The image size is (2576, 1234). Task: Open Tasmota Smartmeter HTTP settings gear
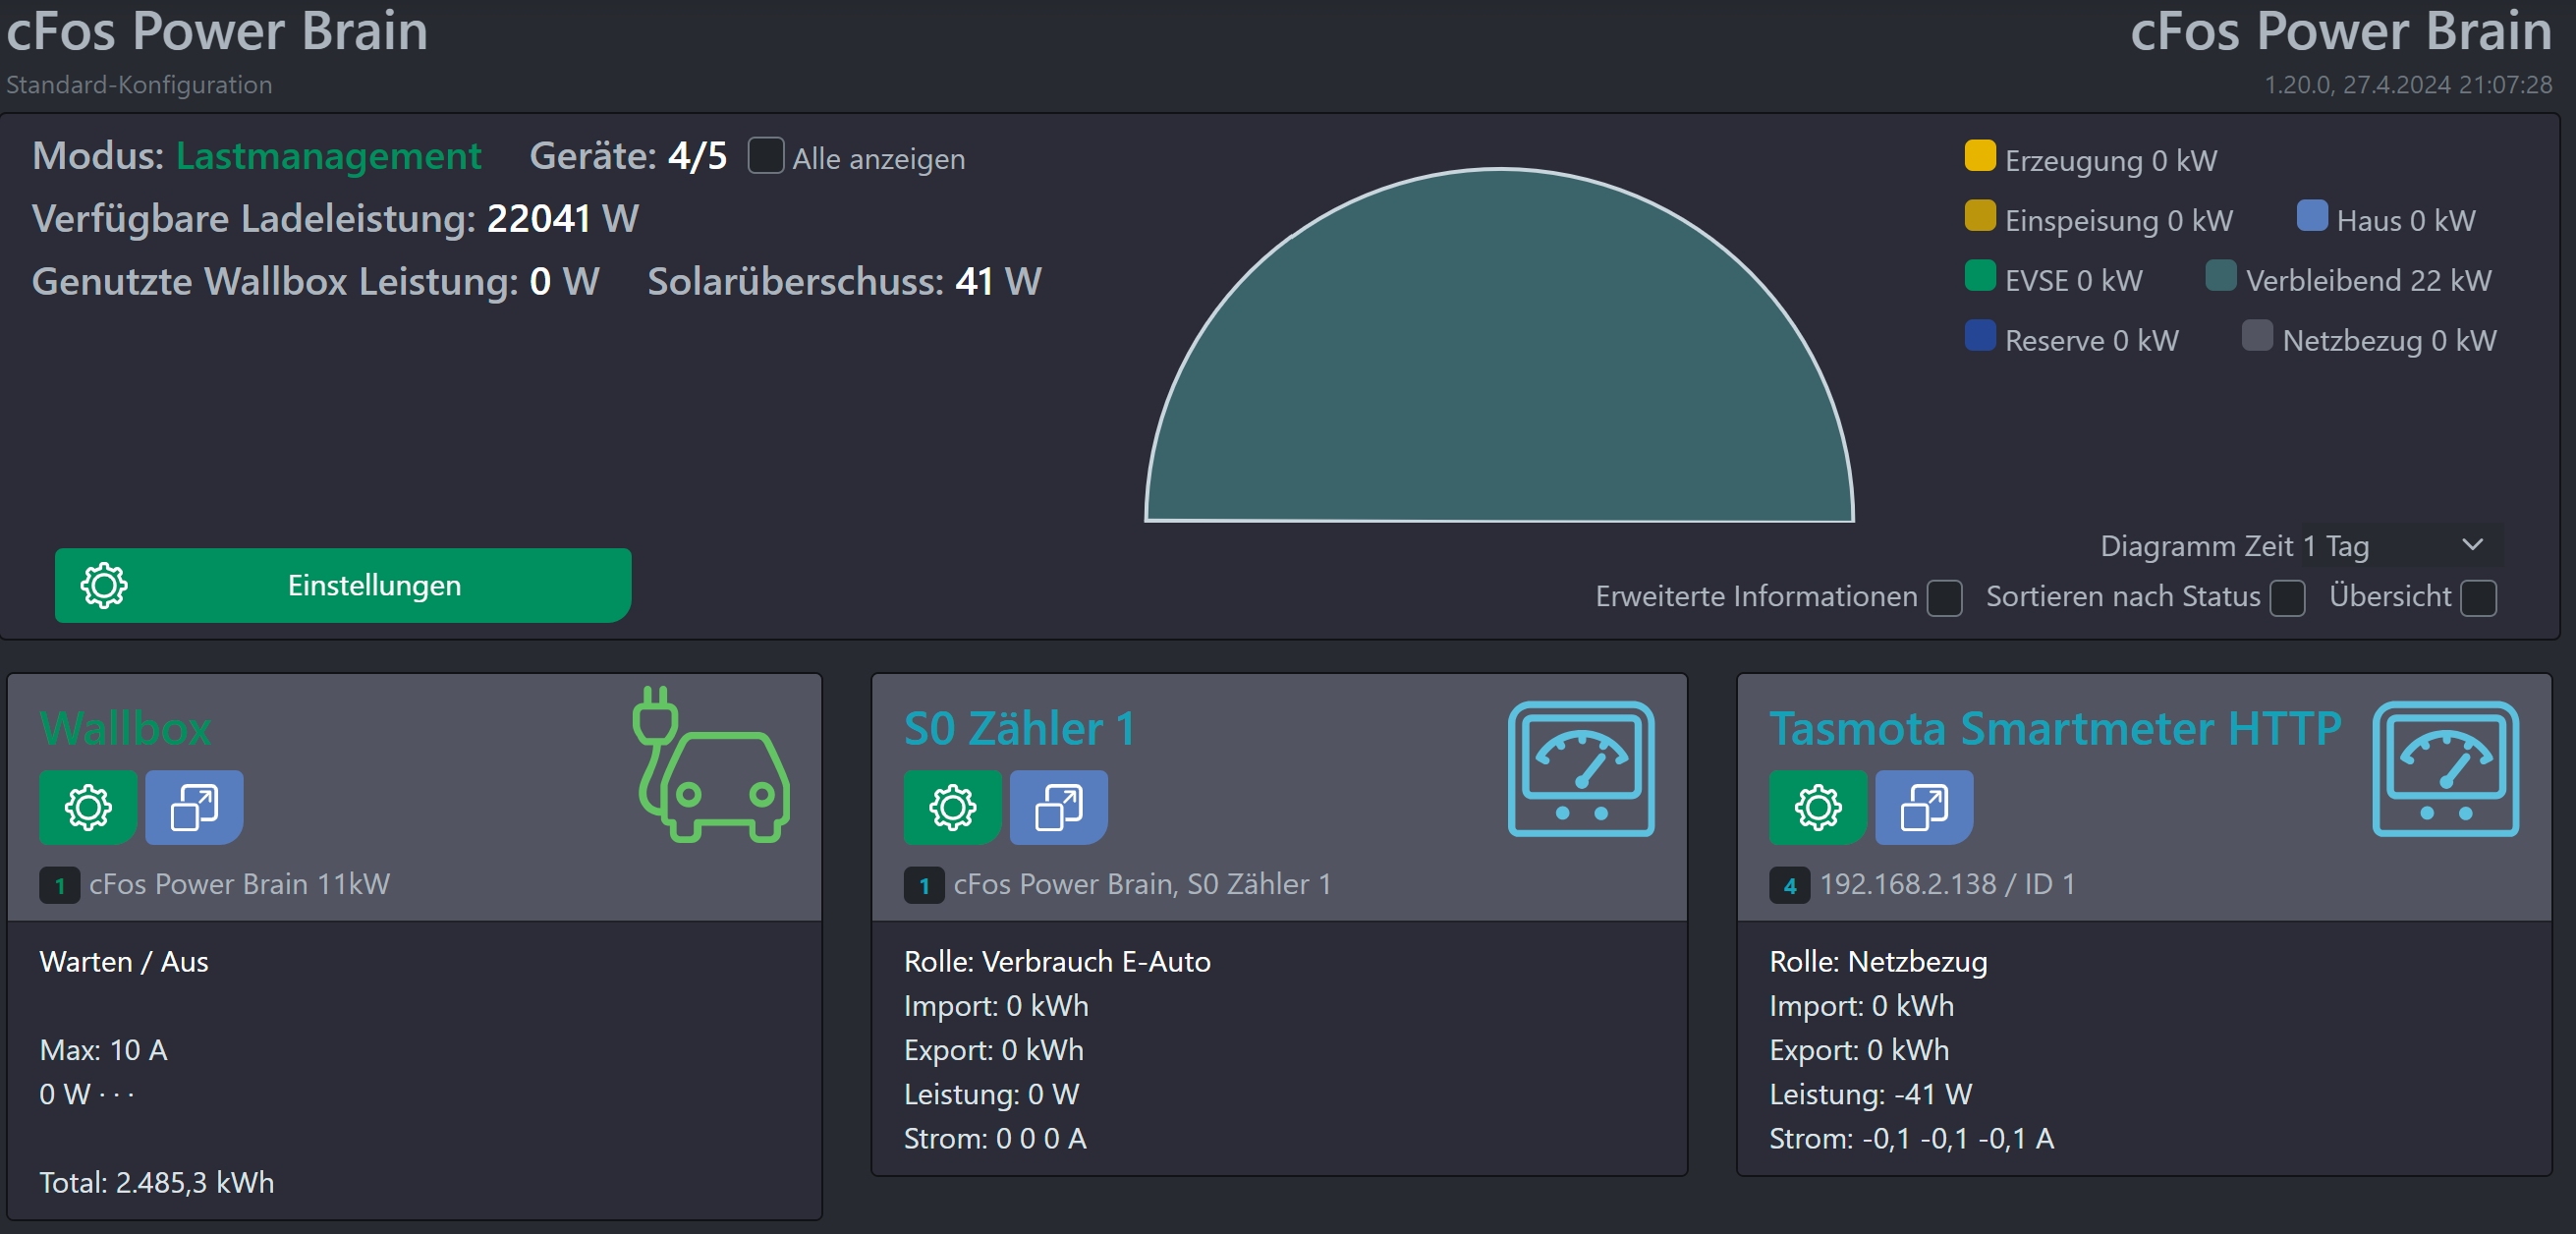pos(1817,807)
